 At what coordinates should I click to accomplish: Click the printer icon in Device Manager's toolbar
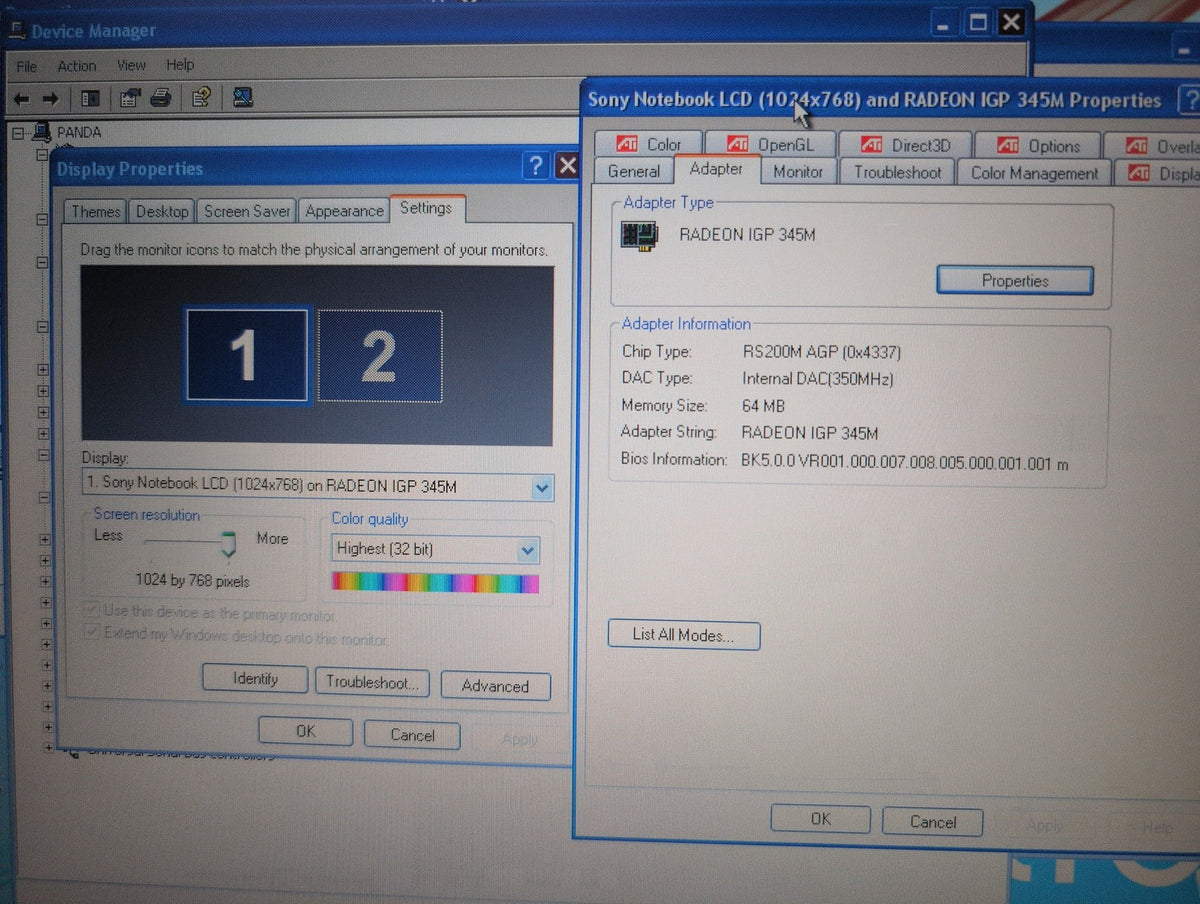(160, 98)
